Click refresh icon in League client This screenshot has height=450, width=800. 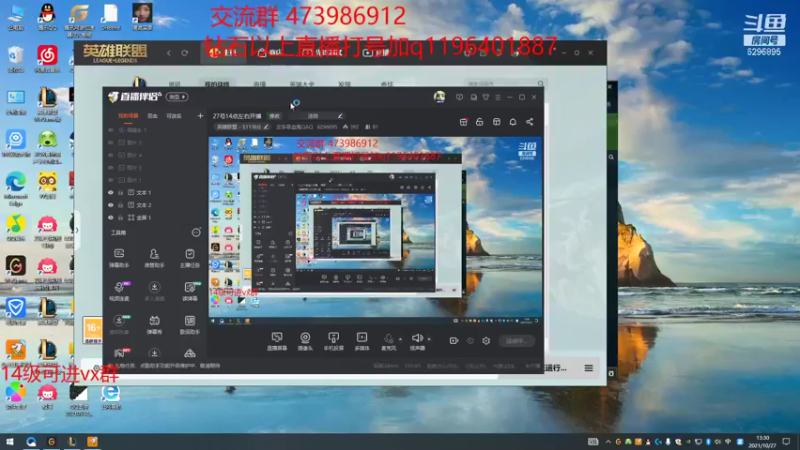[185, 53]
